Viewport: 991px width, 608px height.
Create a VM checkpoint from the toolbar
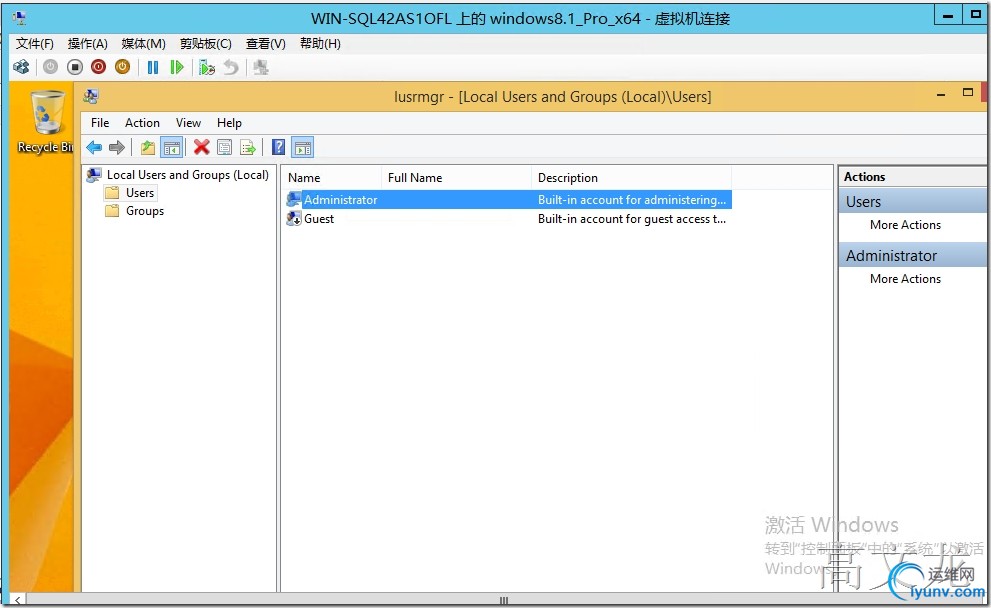[x=207, y=67]
